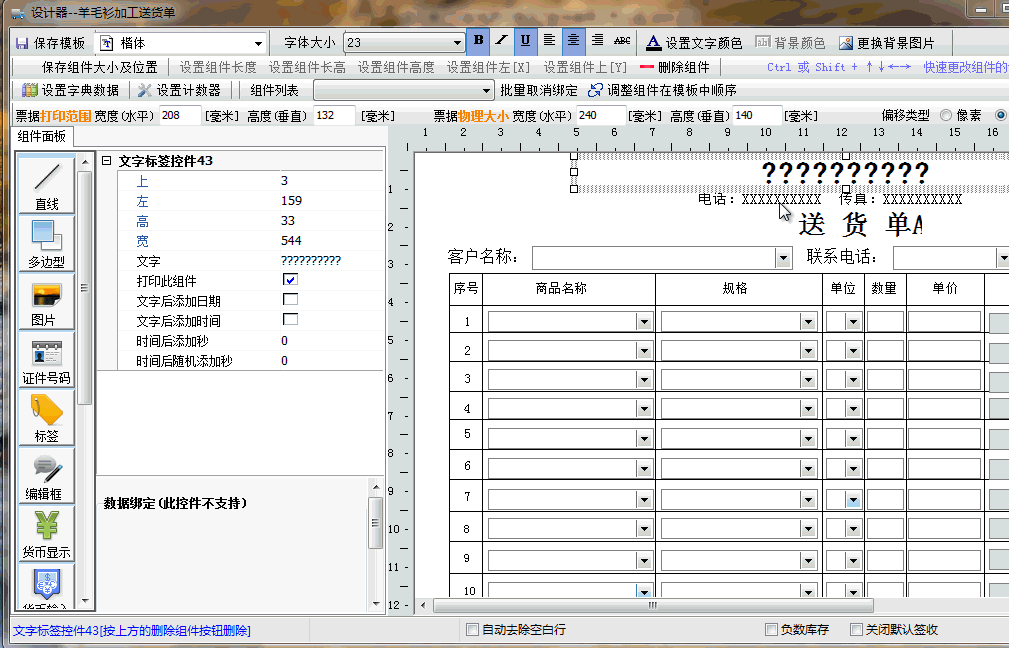Click the 删除组件 delete button
This screenshot has width=1009, height=648.
674,67
